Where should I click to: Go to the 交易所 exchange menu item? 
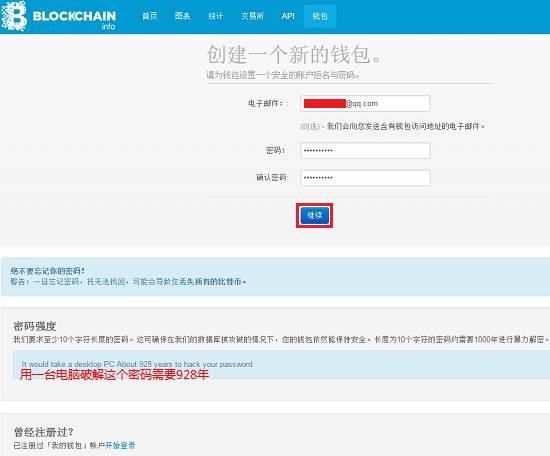[x=252, y=16]
